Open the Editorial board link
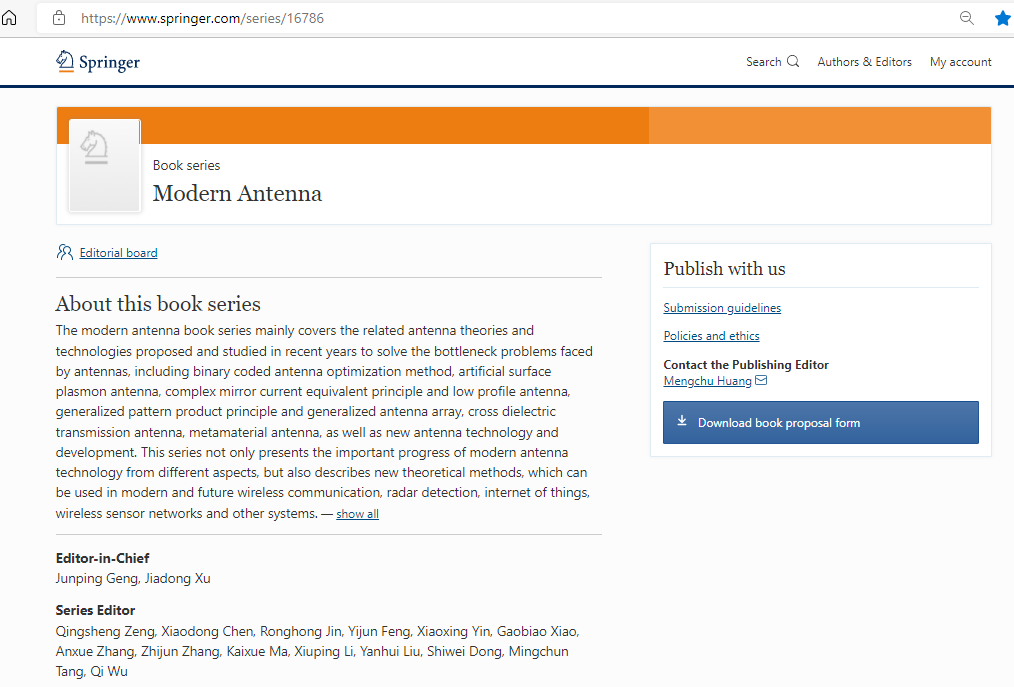Screen dimensions: 1014x687 tap(118, 253)
